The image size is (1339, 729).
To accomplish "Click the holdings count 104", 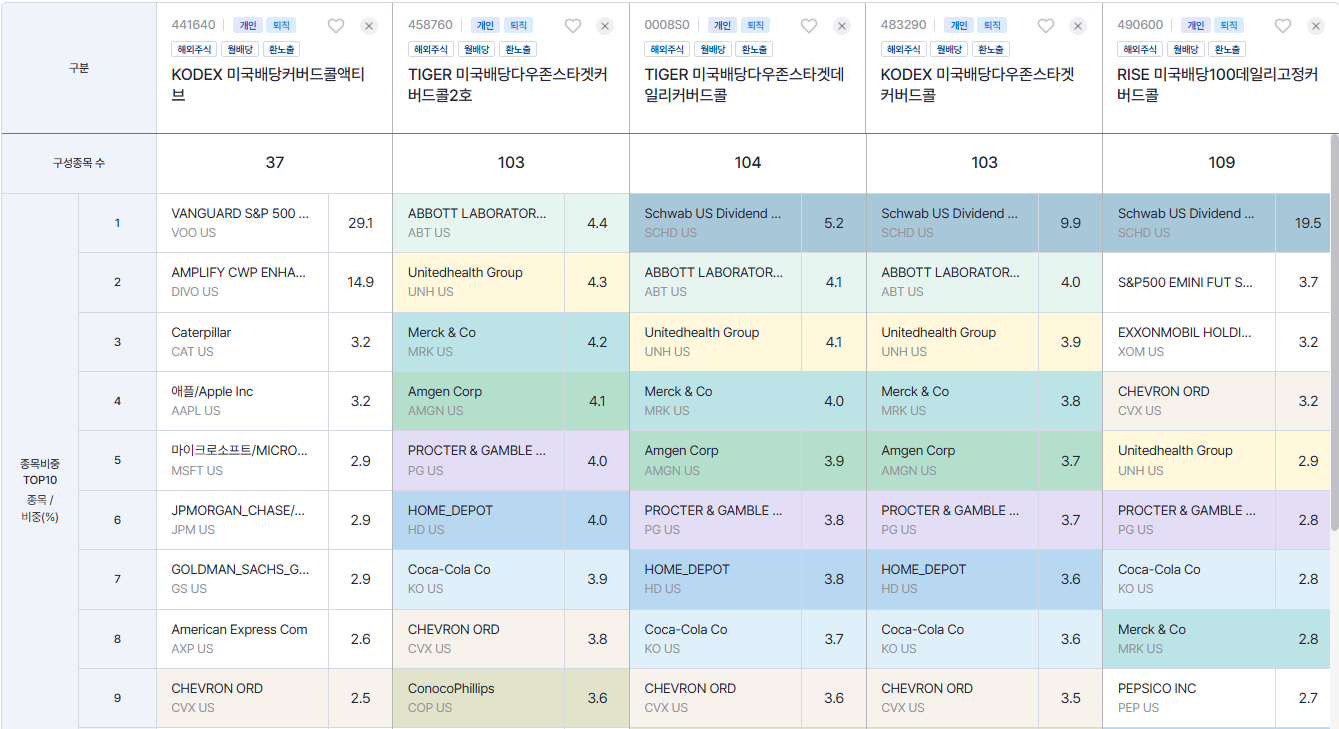I will [748, 162].
